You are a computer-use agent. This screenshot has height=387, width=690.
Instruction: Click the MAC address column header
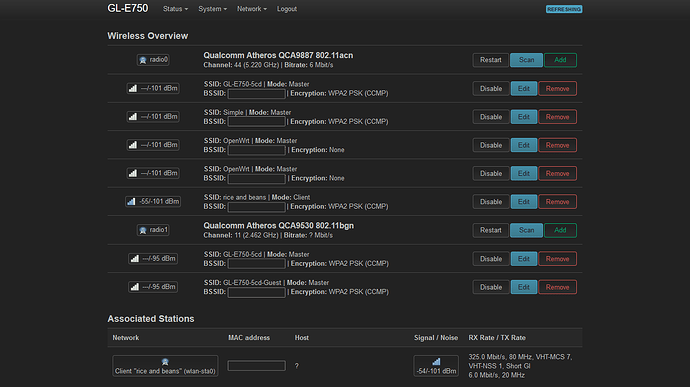pos(249,338)
